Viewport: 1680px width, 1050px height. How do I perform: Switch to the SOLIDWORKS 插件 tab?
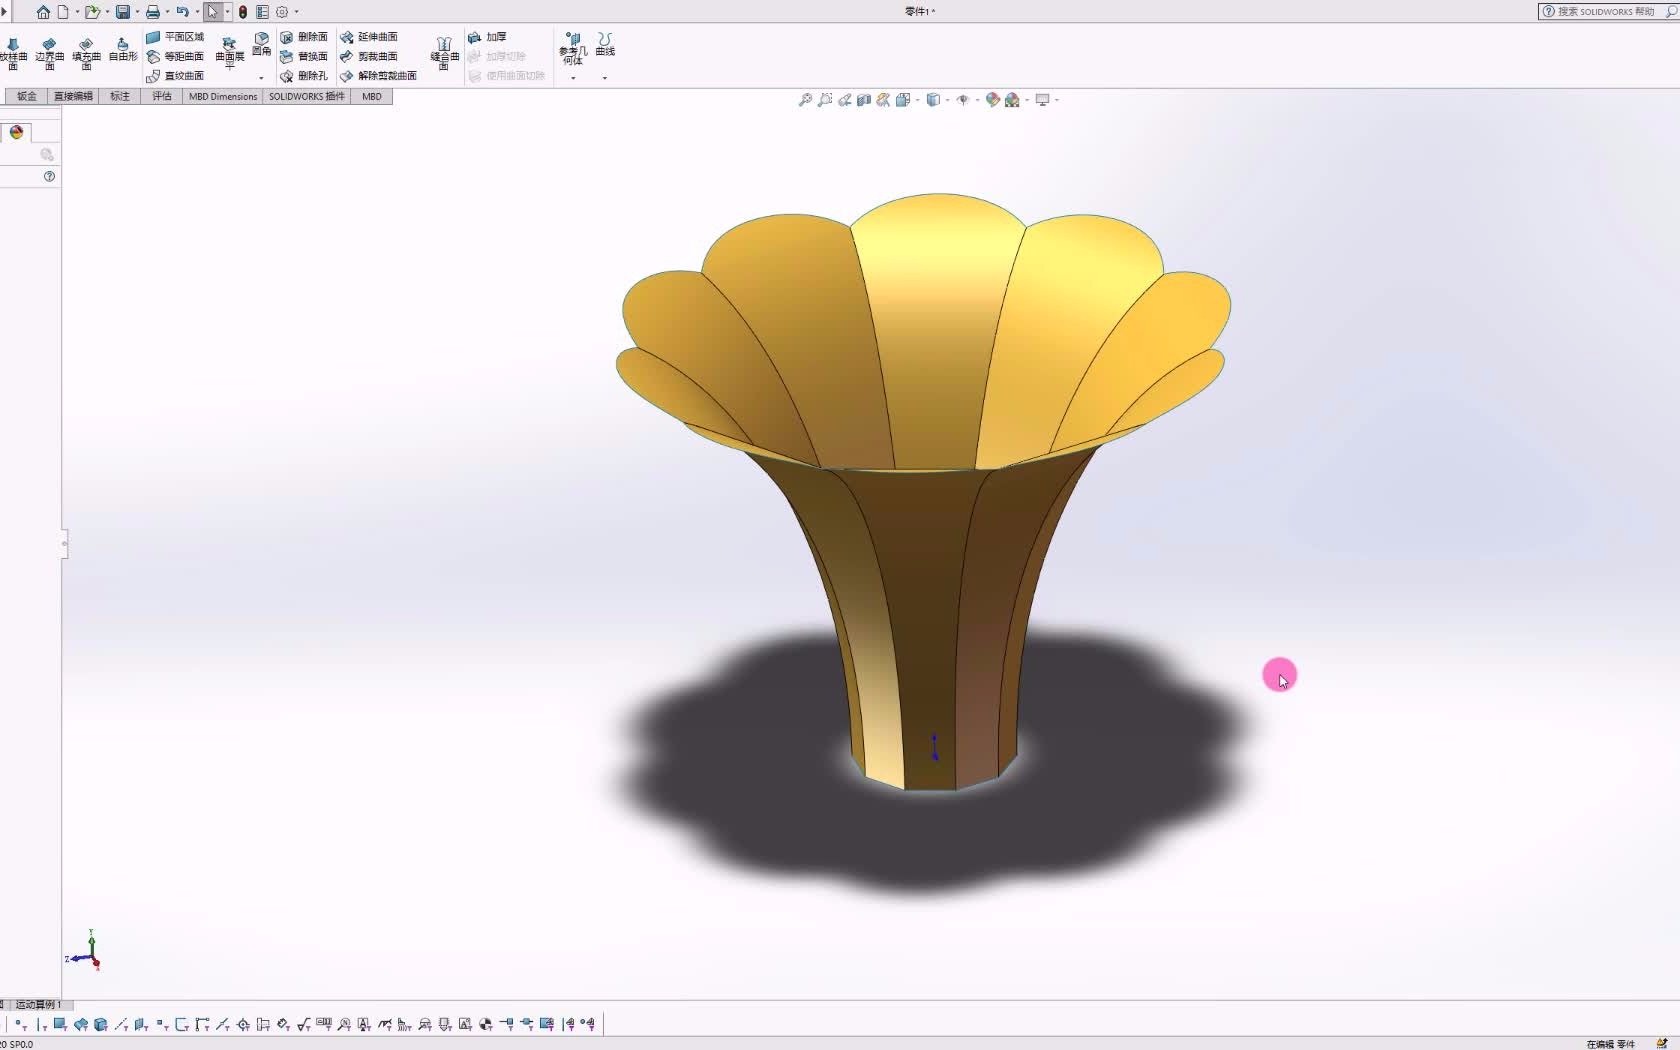(307, 96)
